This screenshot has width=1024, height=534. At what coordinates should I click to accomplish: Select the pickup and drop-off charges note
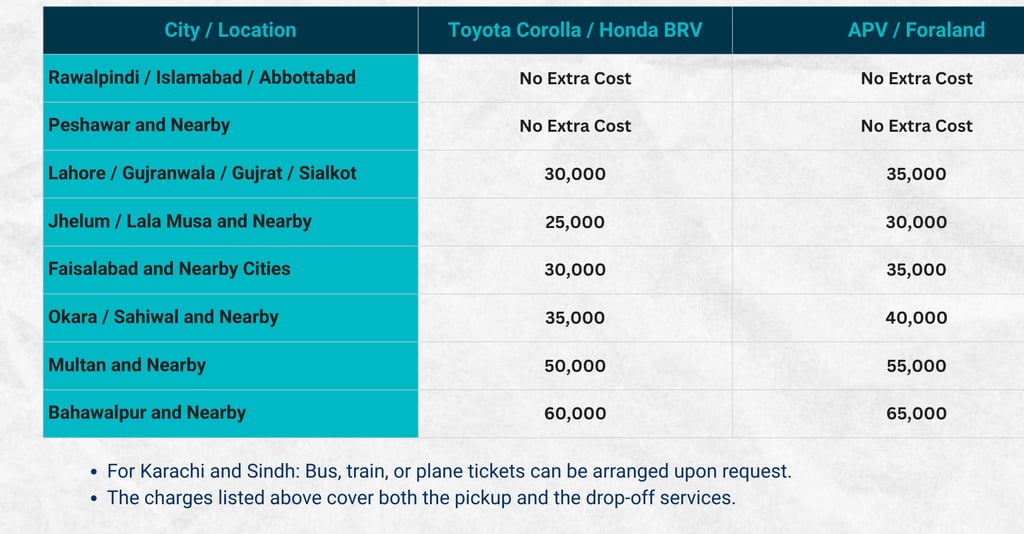coord(421,497)
